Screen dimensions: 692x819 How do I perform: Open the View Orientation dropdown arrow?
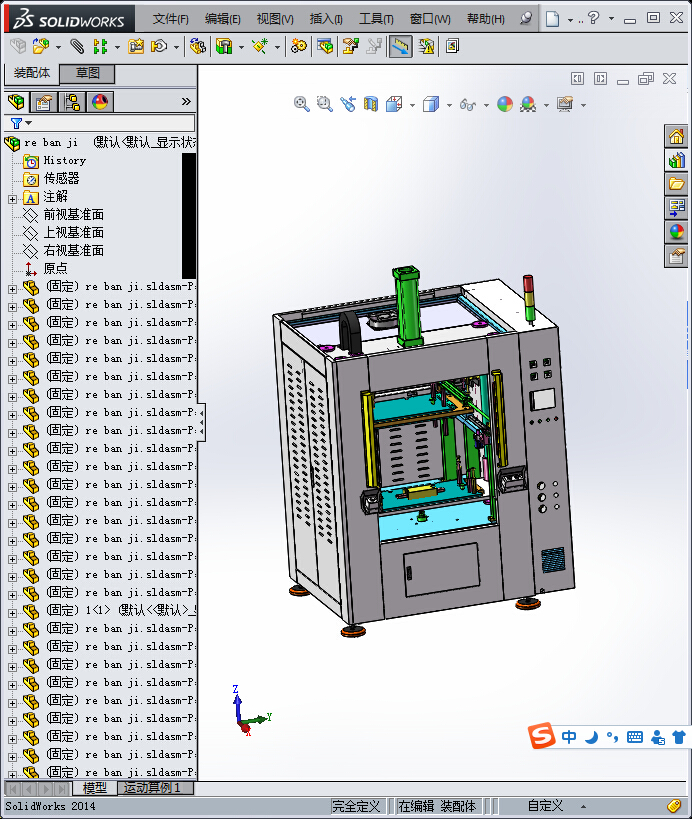(x=412, y=106)
